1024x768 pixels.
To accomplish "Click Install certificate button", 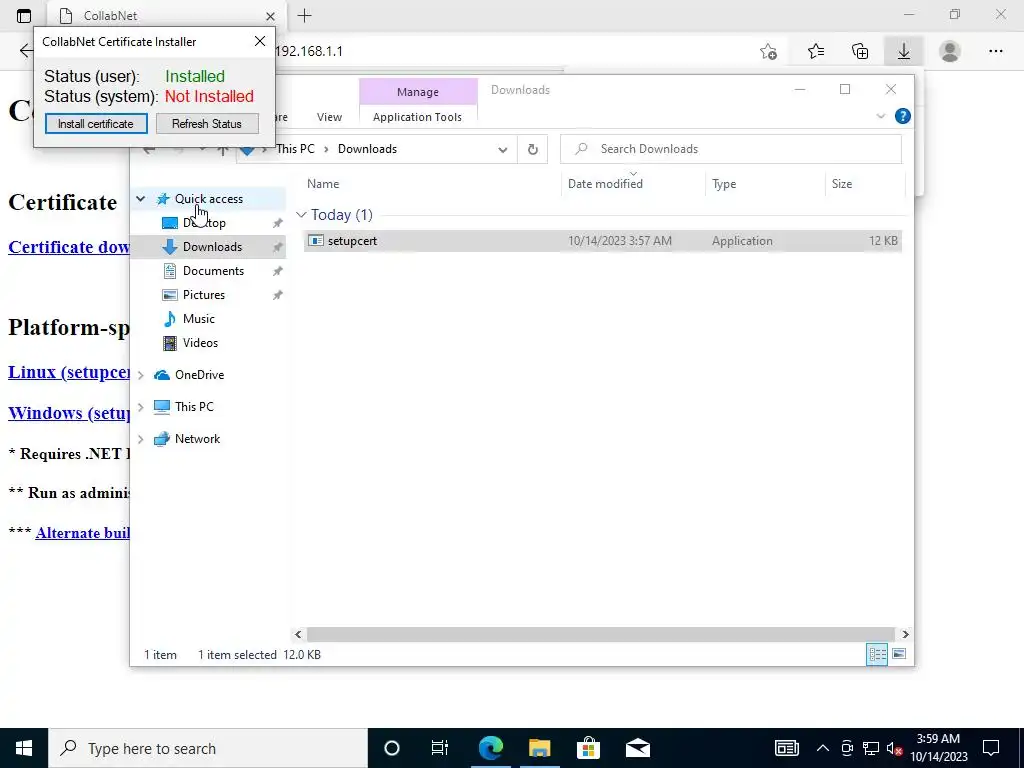I will click(x=96, y=123).
